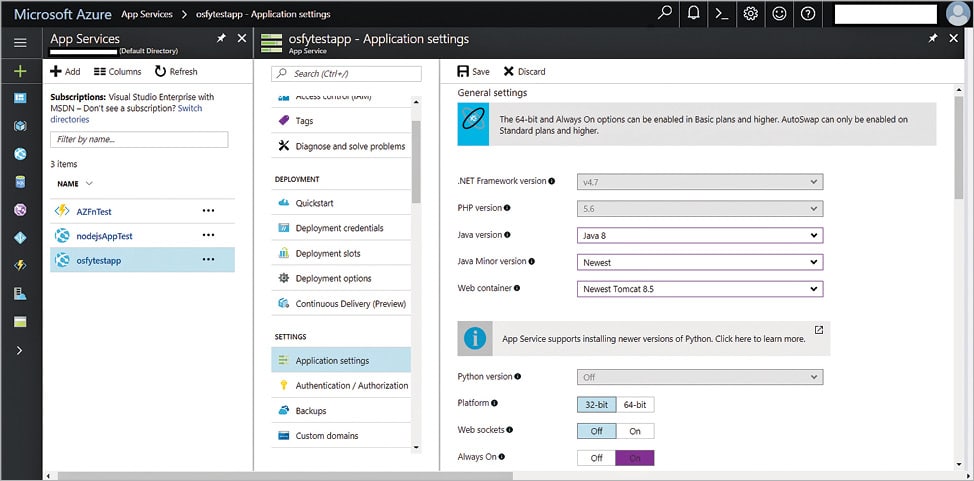Select 64-bit platform option
This screenshot has width=974, height=481.
[635, 404]
